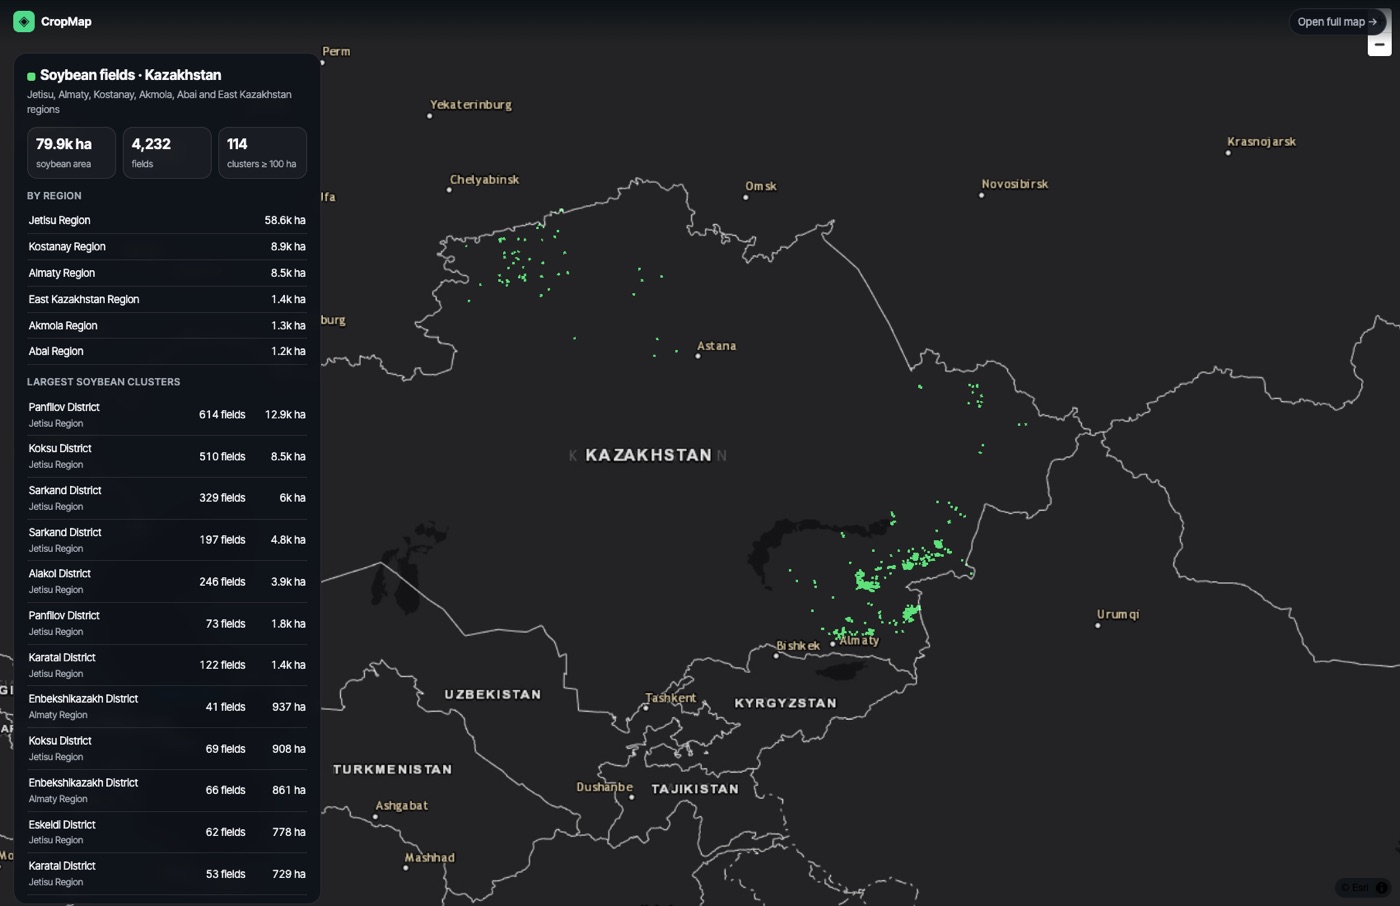Click the Astana city label on map
The image size is (1400, 906).
[716, 346]
